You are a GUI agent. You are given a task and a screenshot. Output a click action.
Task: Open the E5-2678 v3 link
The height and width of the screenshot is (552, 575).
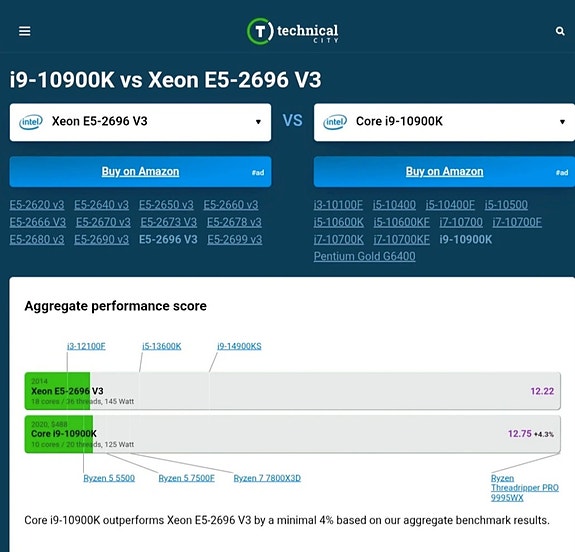coord(234,222)
